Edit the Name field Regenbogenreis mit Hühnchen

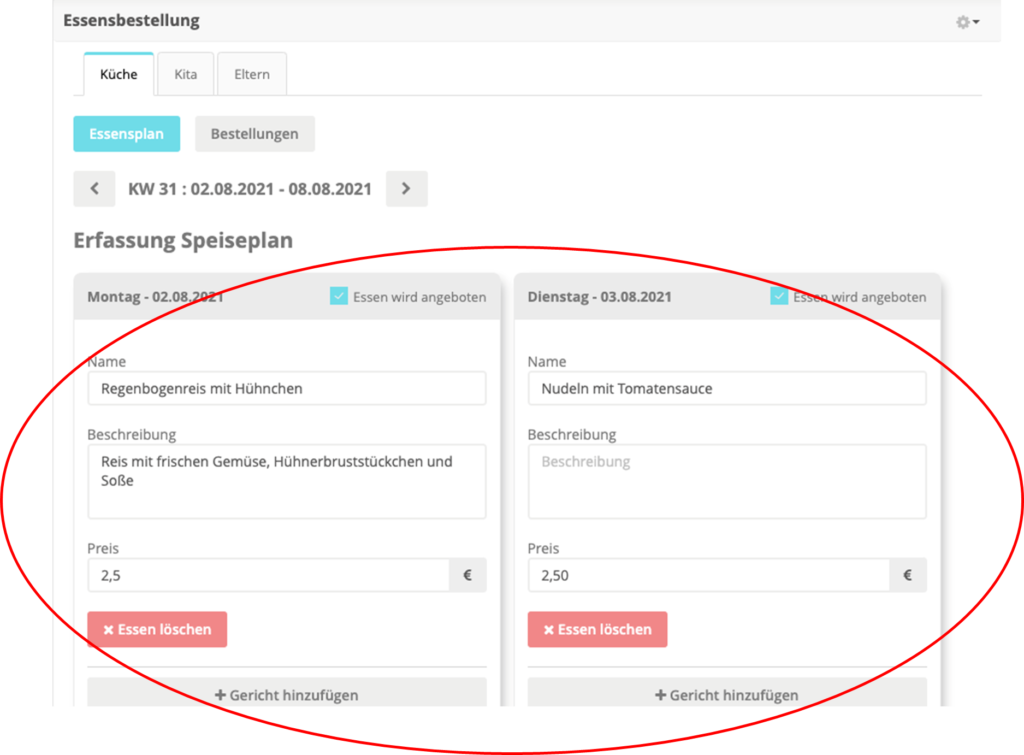point(287,389)
